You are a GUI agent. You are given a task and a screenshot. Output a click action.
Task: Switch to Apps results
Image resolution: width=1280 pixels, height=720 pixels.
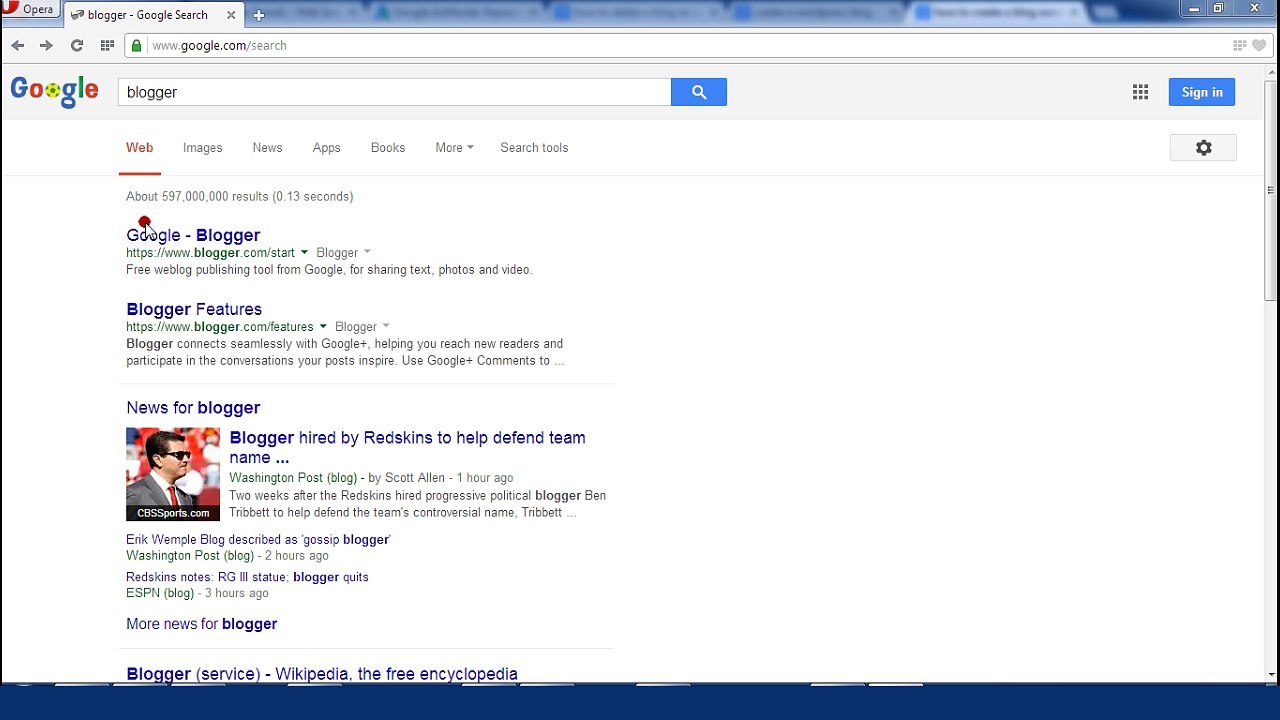pyautogui.click(x=326, y=148)
